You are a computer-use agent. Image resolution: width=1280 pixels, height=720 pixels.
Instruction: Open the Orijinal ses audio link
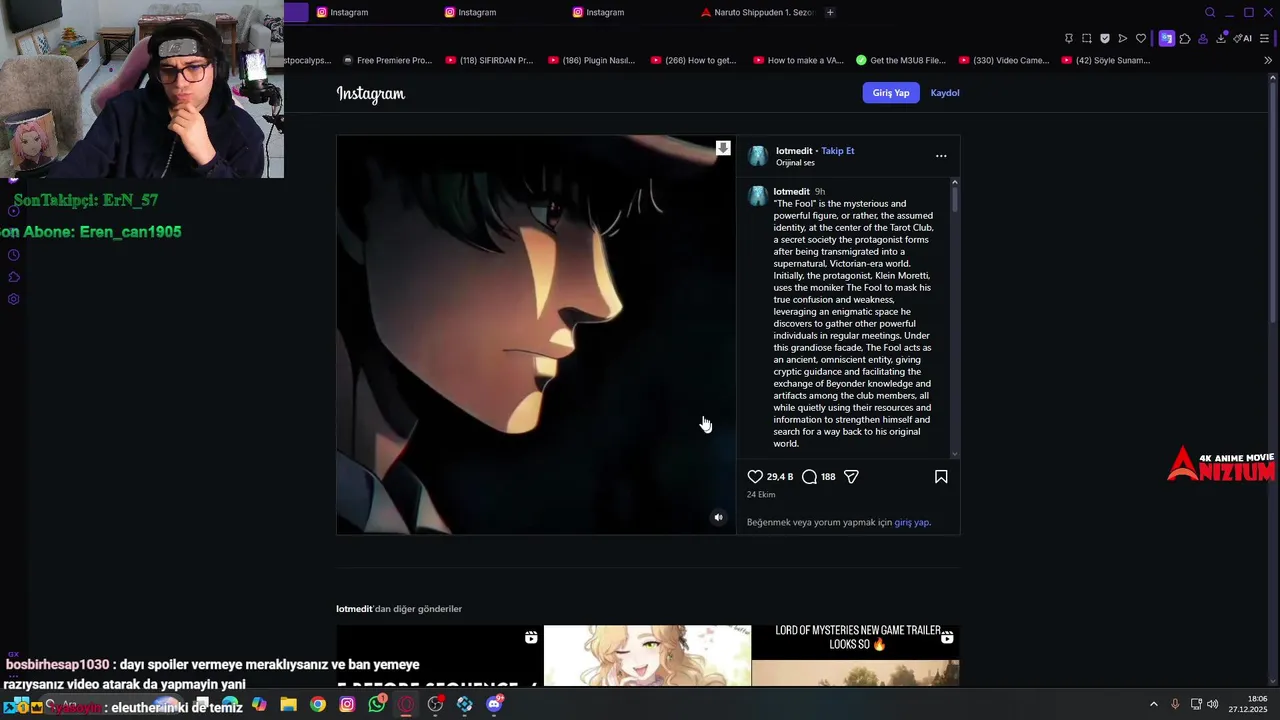point(795,163)
